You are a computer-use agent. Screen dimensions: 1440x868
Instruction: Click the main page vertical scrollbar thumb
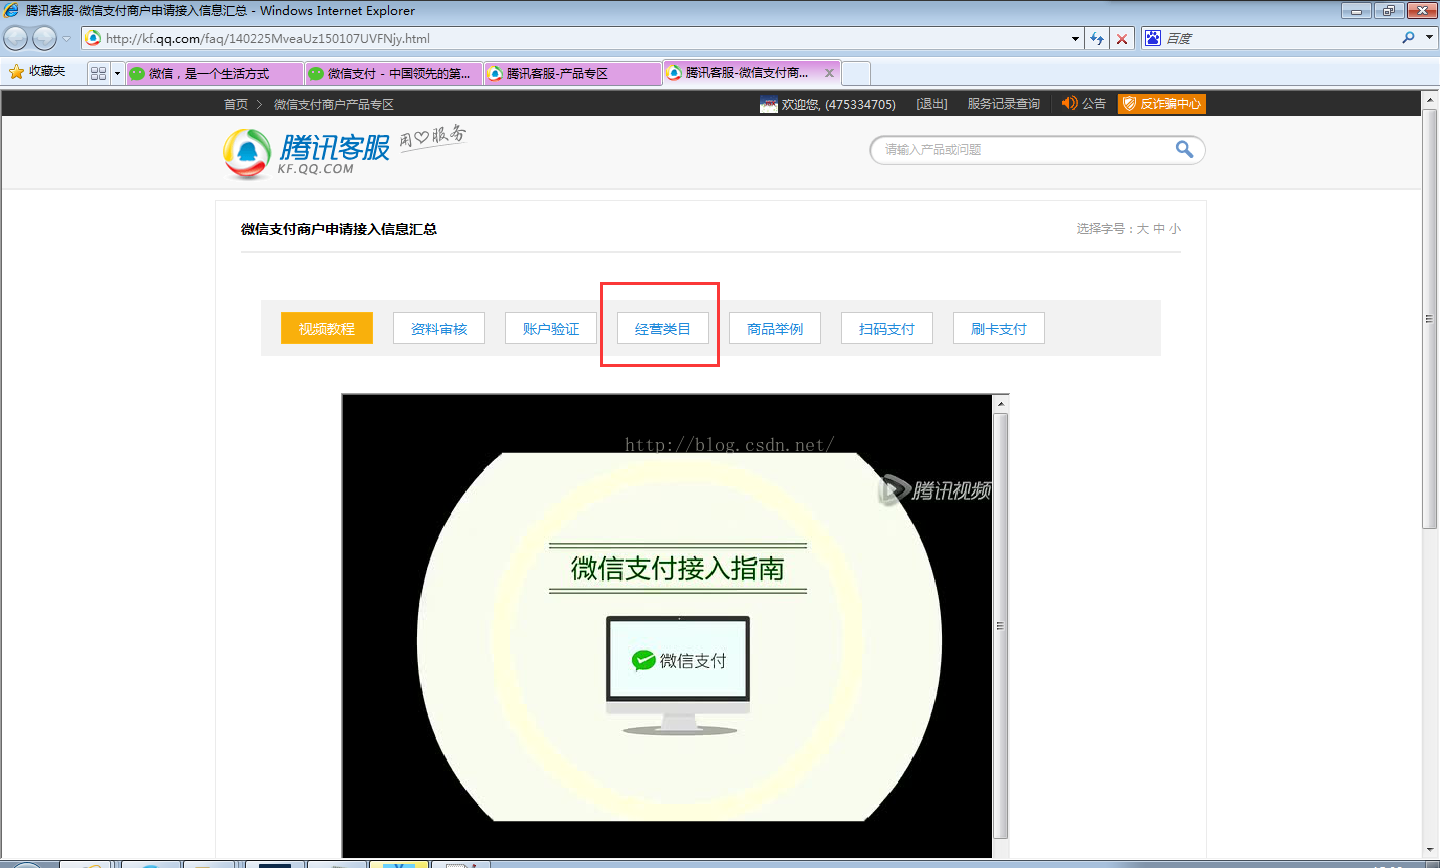coord(1431,318)
